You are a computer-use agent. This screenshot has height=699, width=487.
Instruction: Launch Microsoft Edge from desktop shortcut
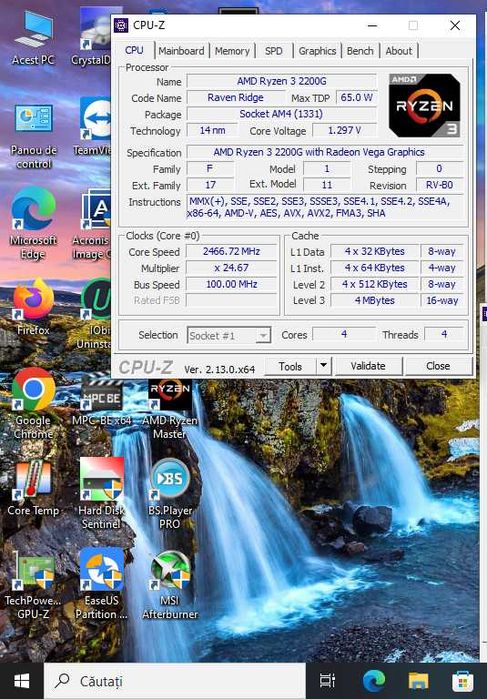(x=33, y=223)
